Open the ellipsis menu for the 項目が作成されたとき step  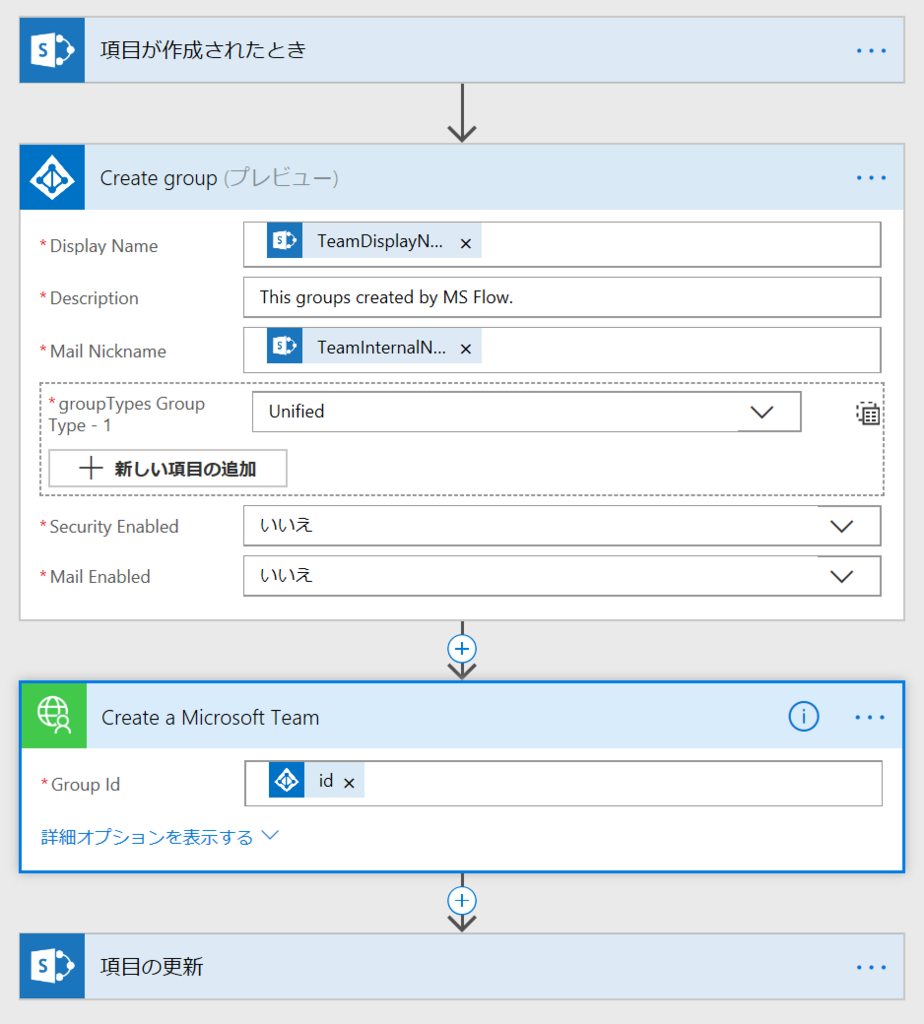tap(871, 50)
